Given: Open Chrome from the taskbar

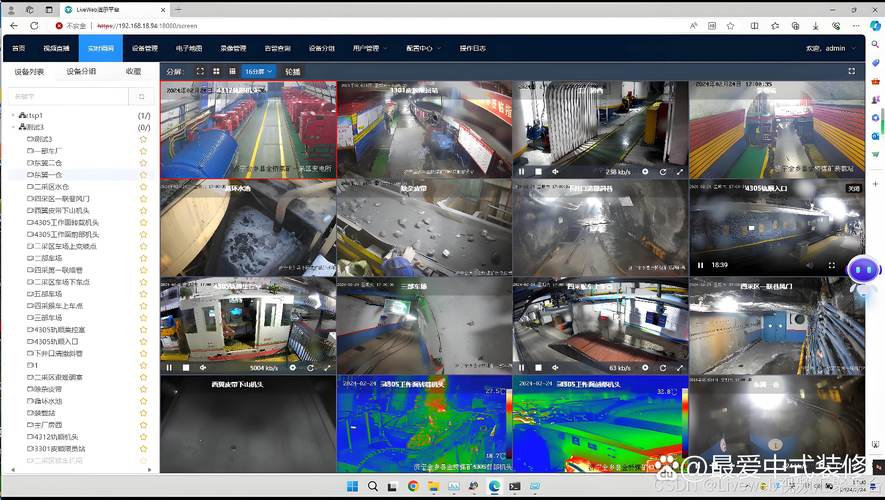Looking at the screenshot, I should coord(413,486).
